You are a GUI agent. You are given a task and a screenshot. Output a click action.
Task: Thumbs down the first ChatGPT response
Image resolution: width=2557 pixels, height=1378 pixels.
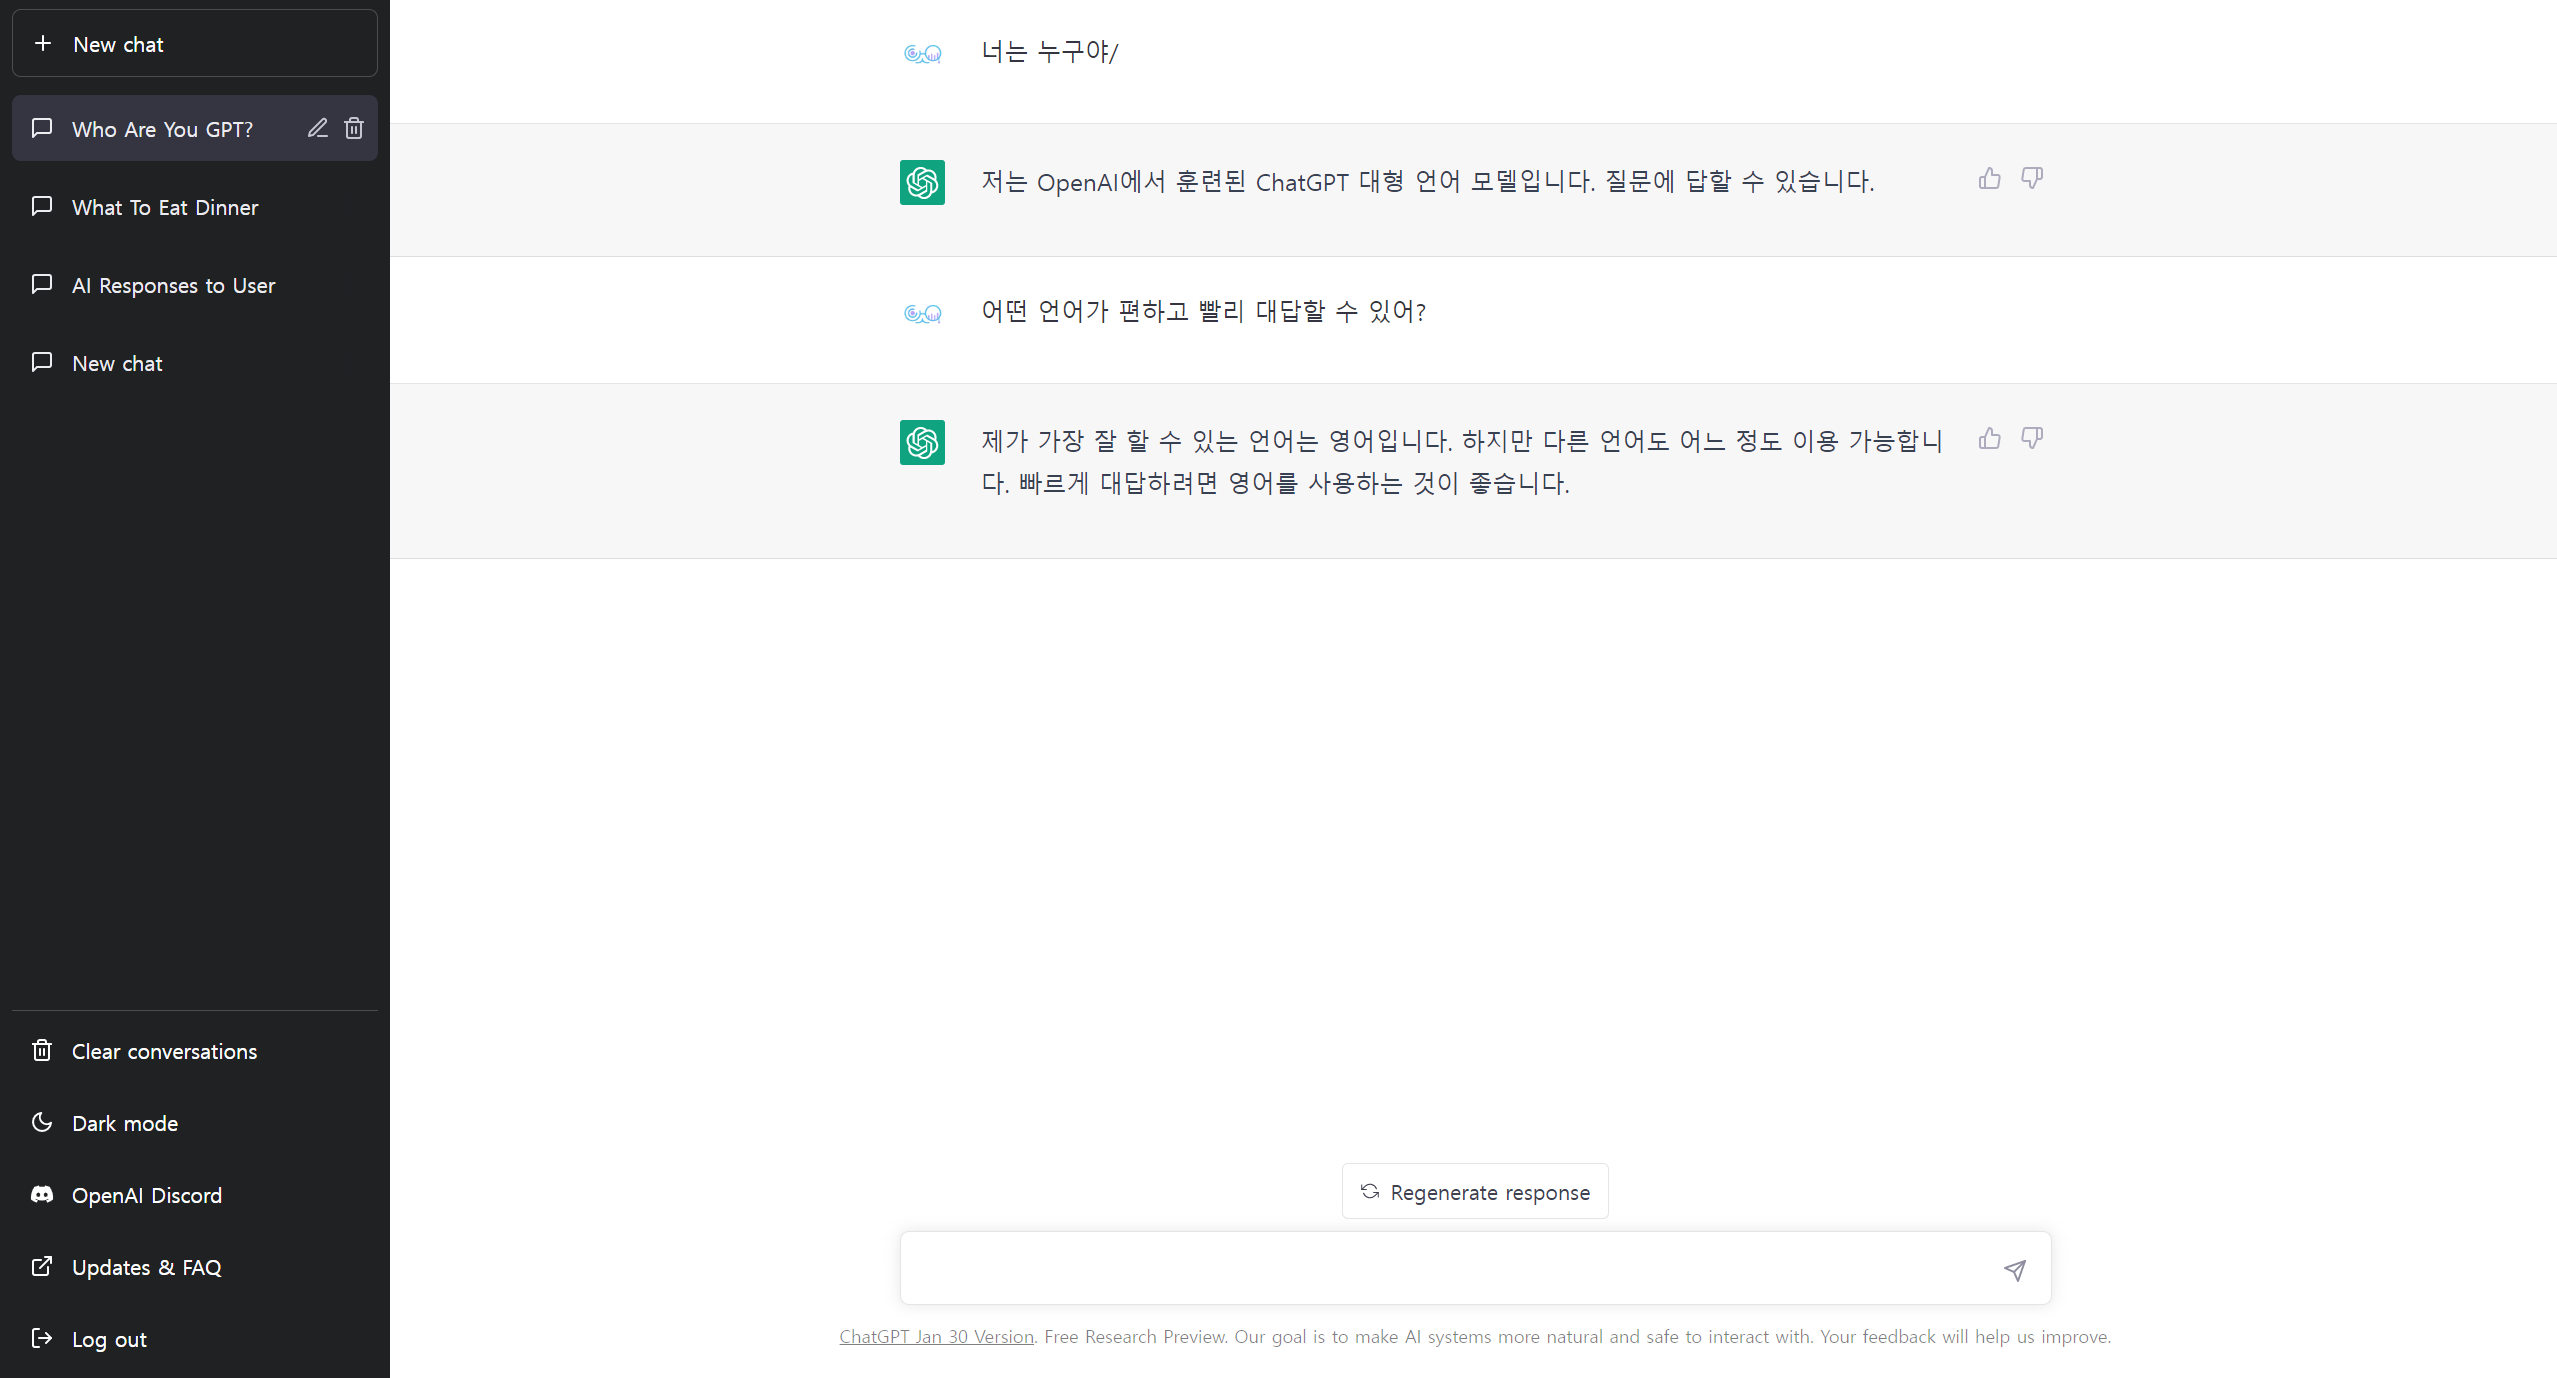click(2031, 179)
